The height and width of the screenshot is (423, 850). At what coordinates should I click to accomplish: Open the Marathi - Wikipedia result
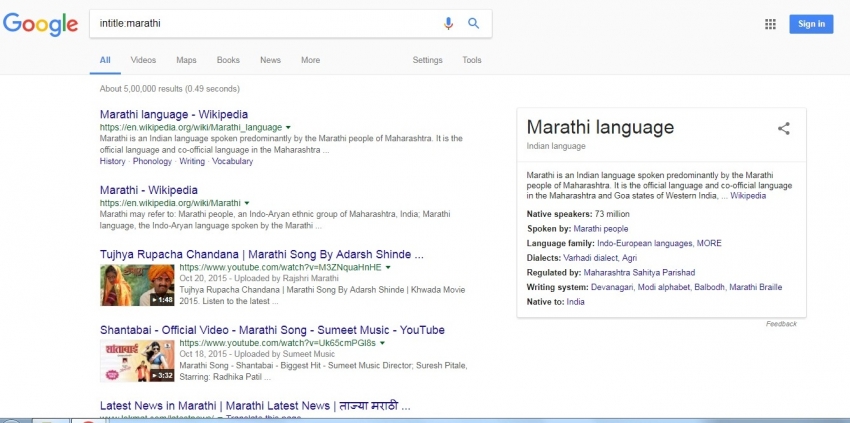click(x=149, y=190)
